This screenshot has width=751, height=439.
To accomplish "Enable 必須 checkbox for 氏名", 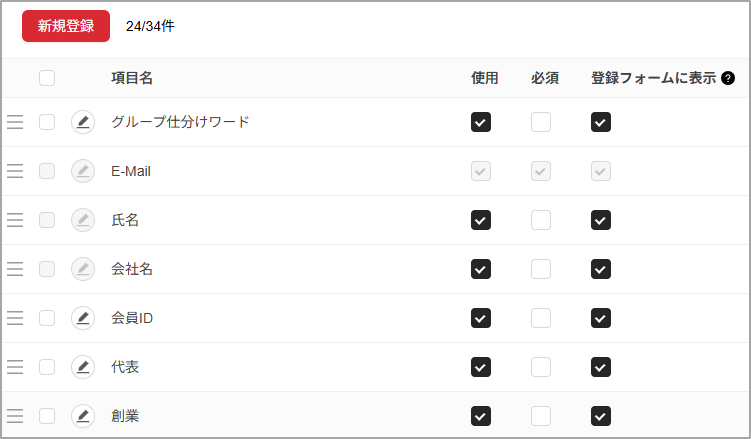I will (x=541, y=220).
